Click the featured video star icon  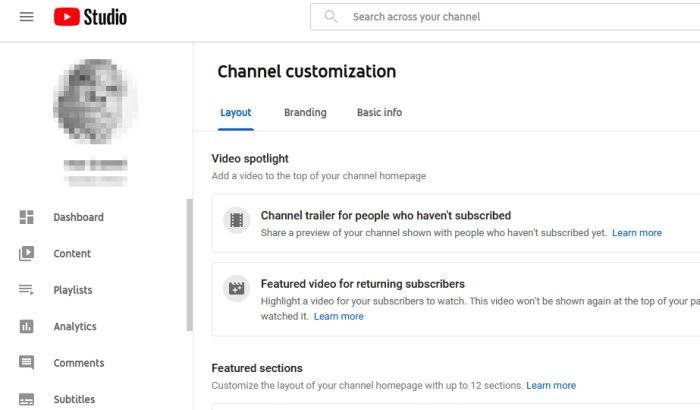237,288
